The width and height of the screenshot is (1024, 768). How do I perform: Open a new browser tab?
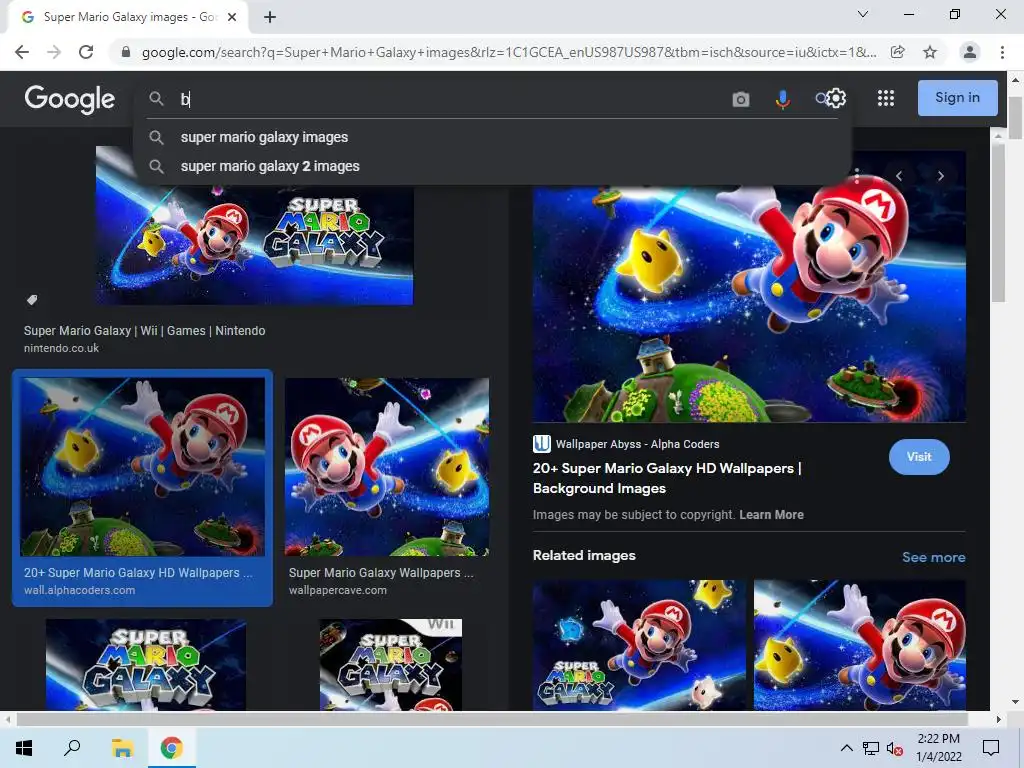pos(270,17)
